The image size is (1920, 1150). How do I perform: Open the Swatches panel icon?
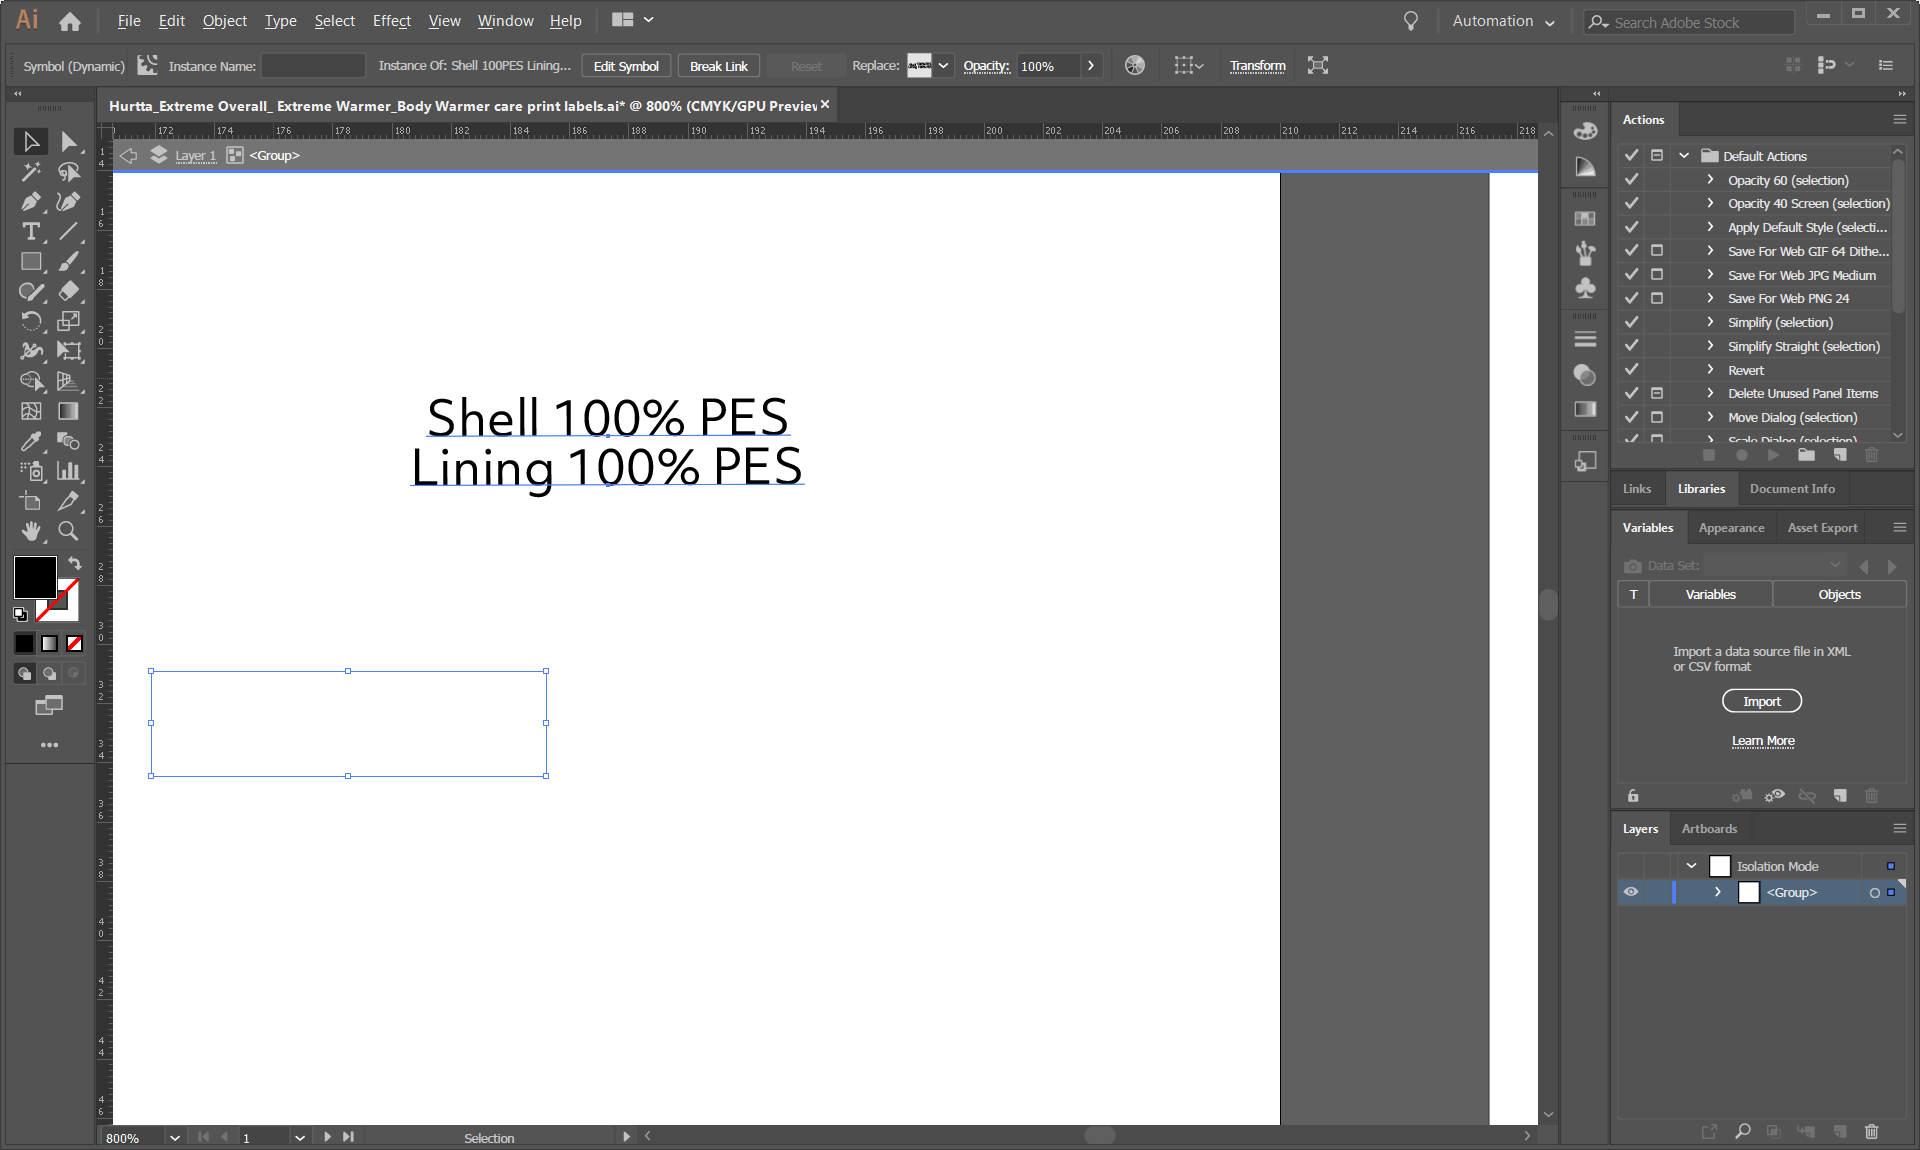1585,217
